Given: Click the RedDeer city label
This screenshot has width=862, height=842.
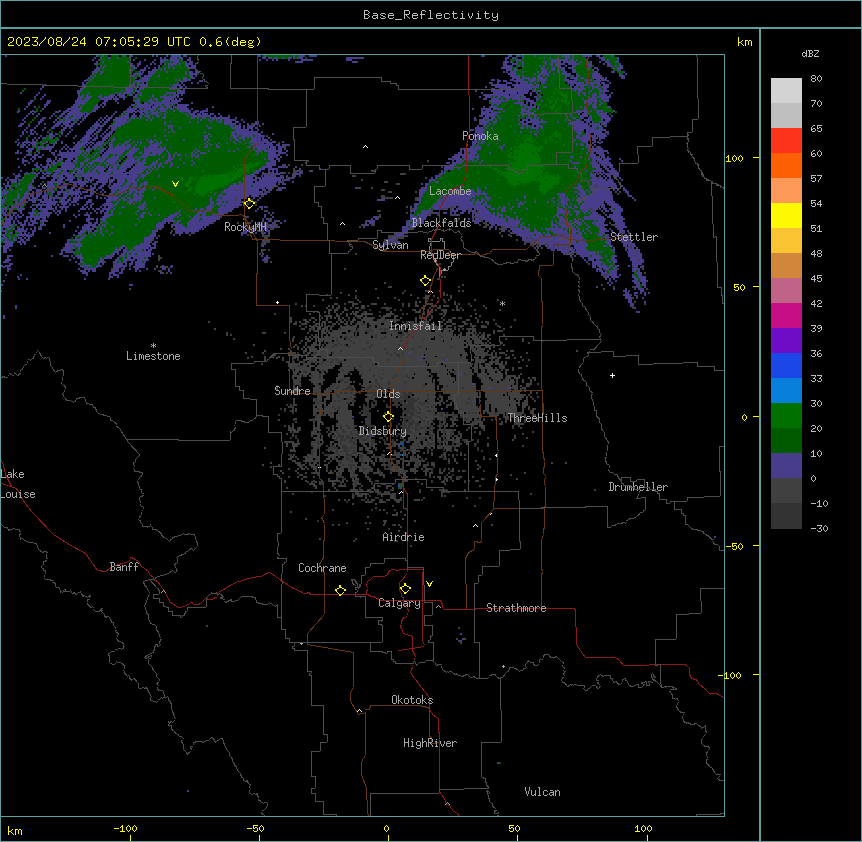Looking at the screenshot, I should click(x=440, y=255).
